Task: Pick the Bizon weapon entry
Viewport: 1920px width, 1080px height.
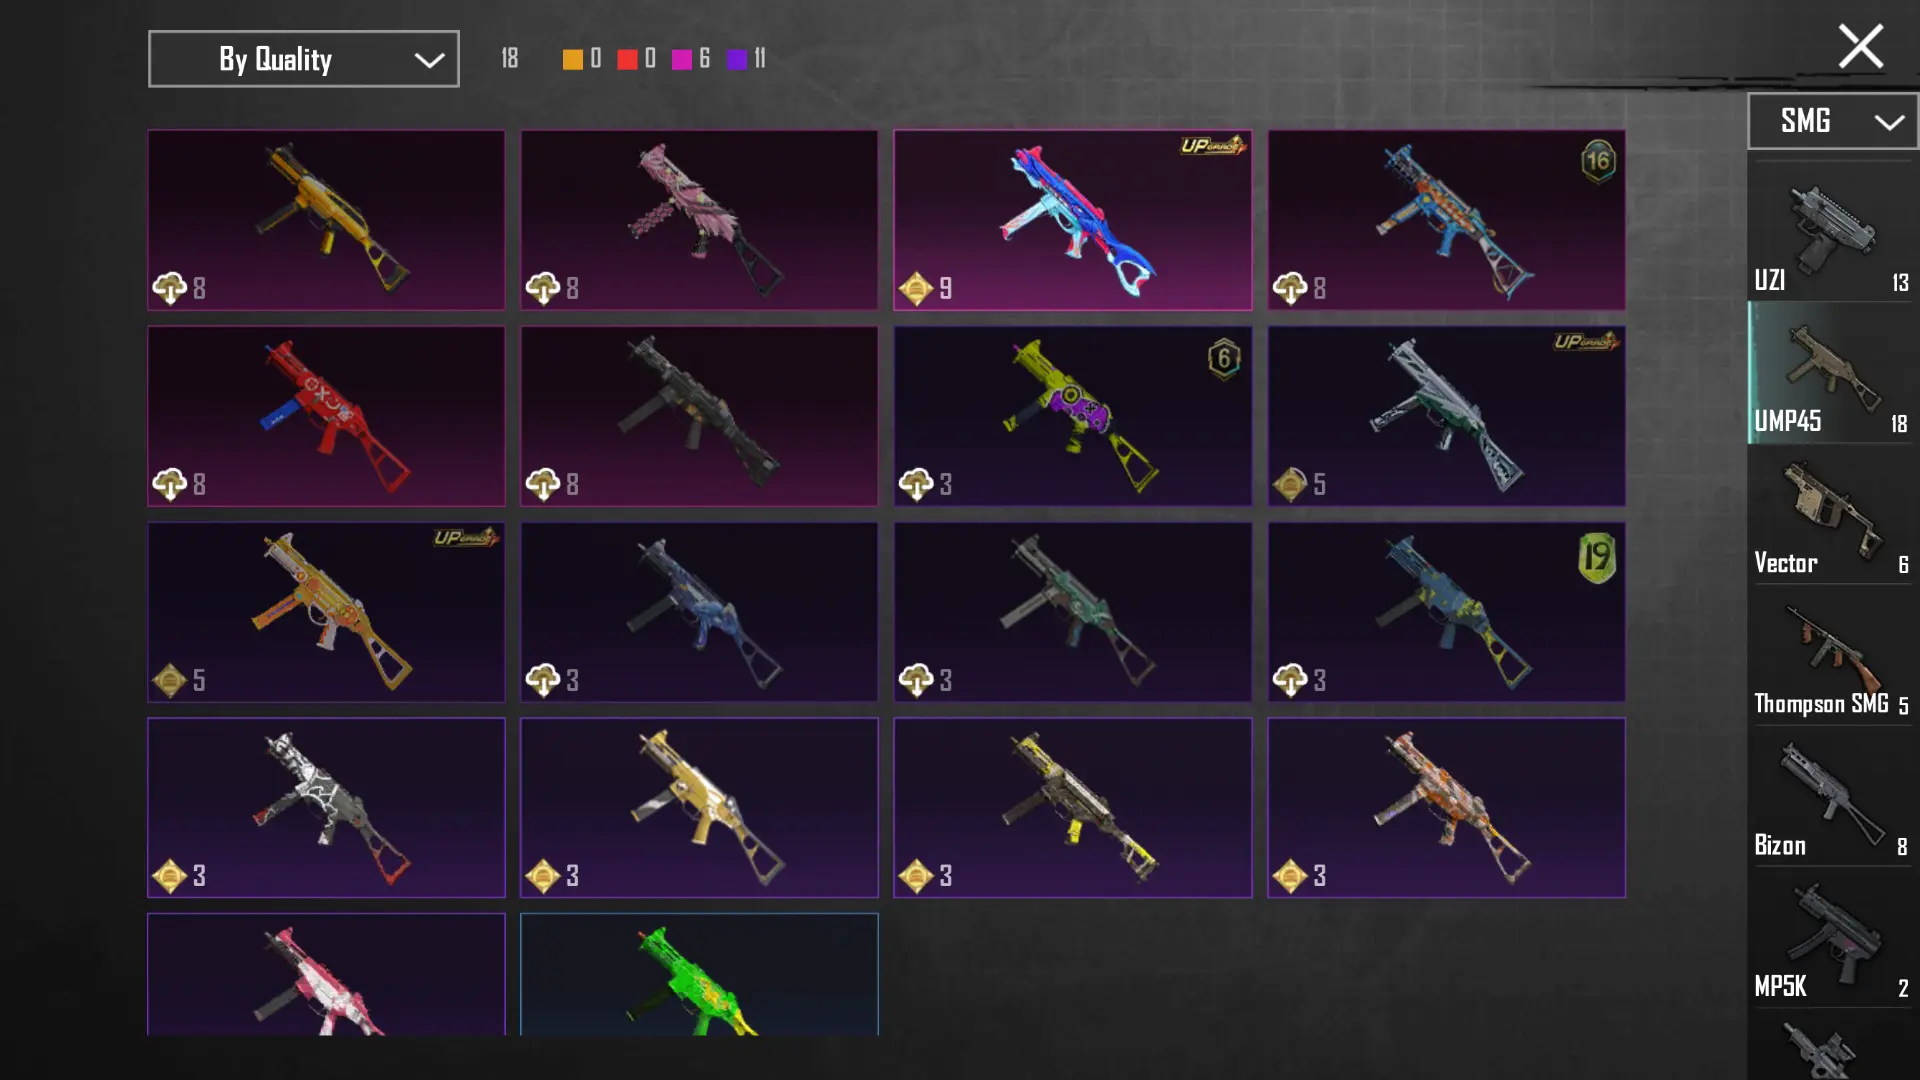Action: coord(1832,795)
